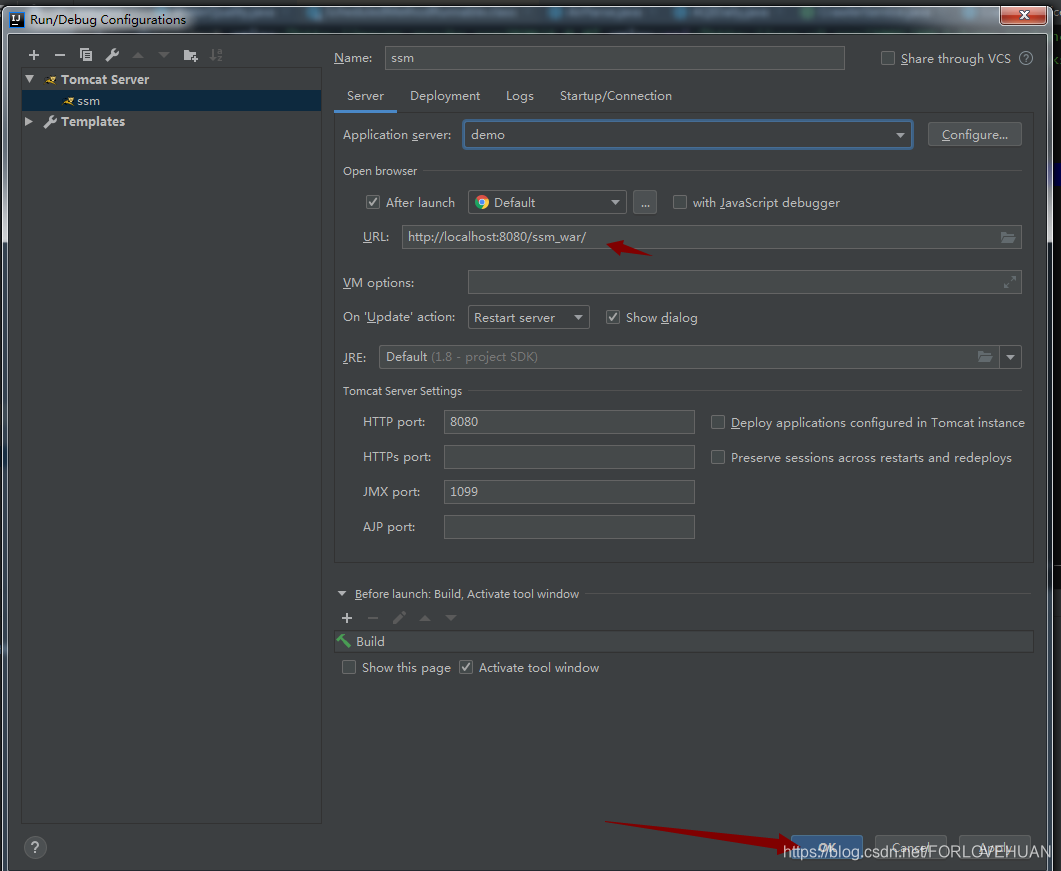Click the VM options input field
This screenshot has height=871, width=1061.
(744, 282)
